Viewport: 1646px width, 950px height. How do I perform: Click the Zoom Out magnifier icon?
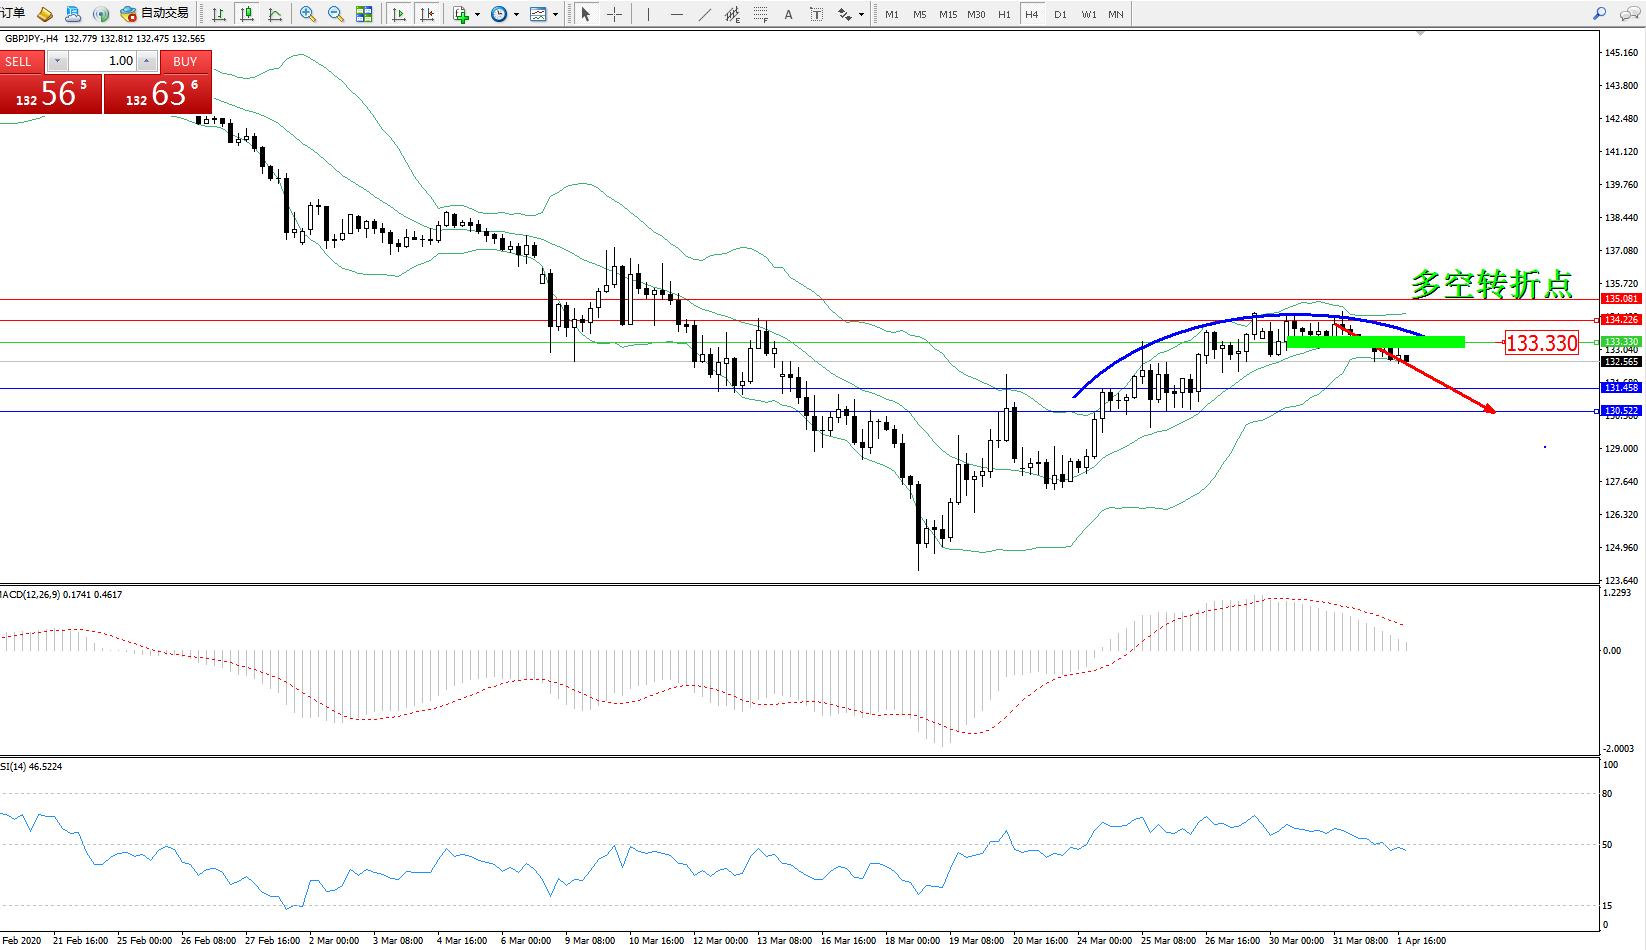point(336,14)
